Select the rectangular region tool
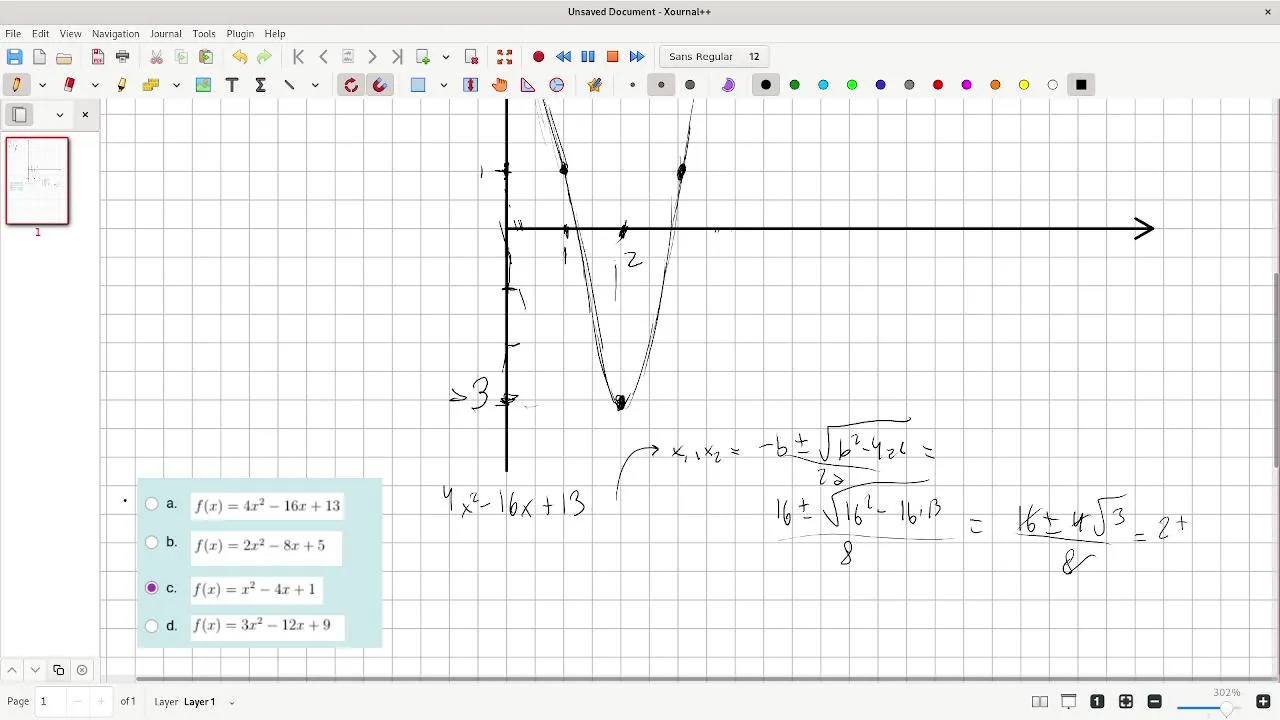This screenshot has height=720, width=1280. pyautogui.click(x=419, y=85)
